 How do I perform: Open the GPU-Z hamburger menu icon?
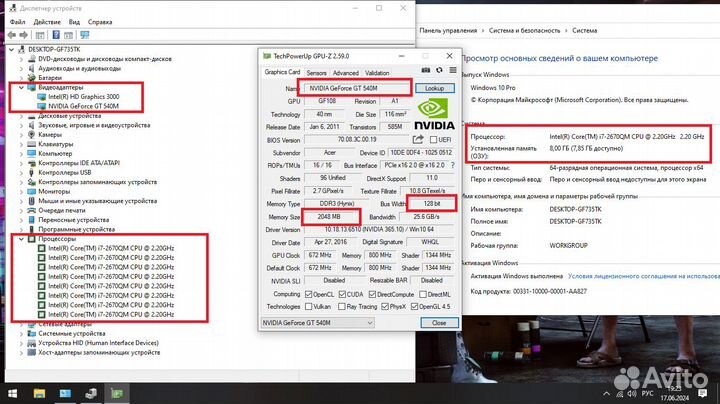(x=453, y=70)
